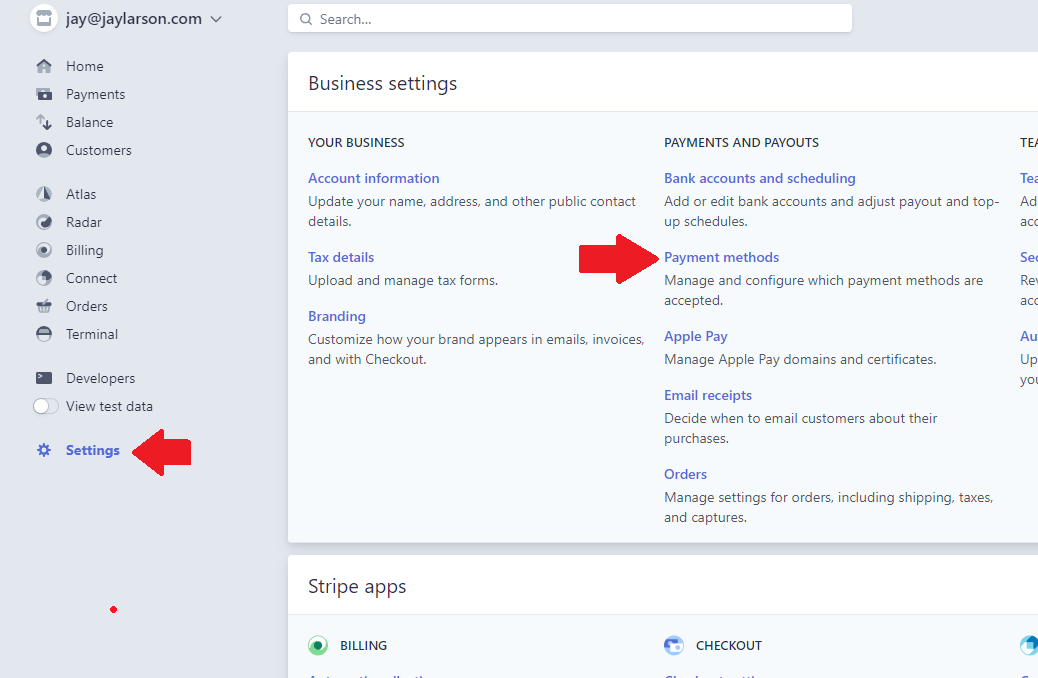Open the Orders settings link
The width and height of the screenshot is (1038, 678).
coord(685,474)
